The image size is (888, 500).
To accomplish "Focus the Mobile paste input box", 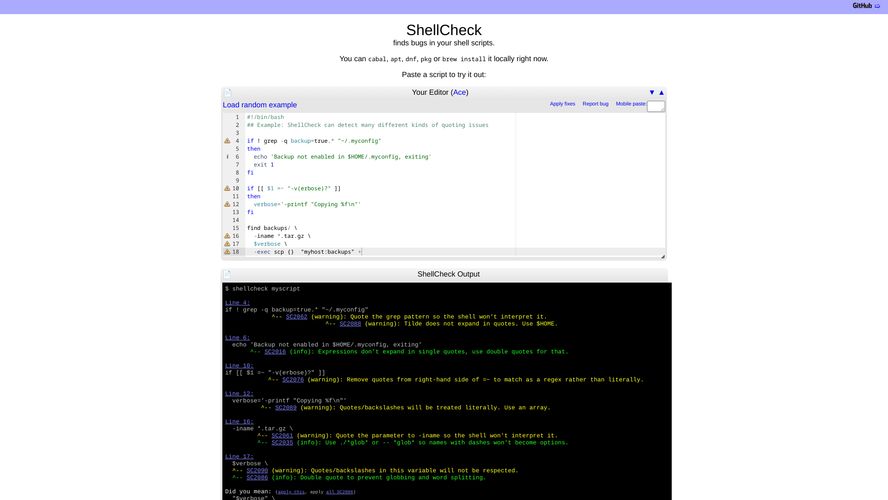I will tap(655, 106).
